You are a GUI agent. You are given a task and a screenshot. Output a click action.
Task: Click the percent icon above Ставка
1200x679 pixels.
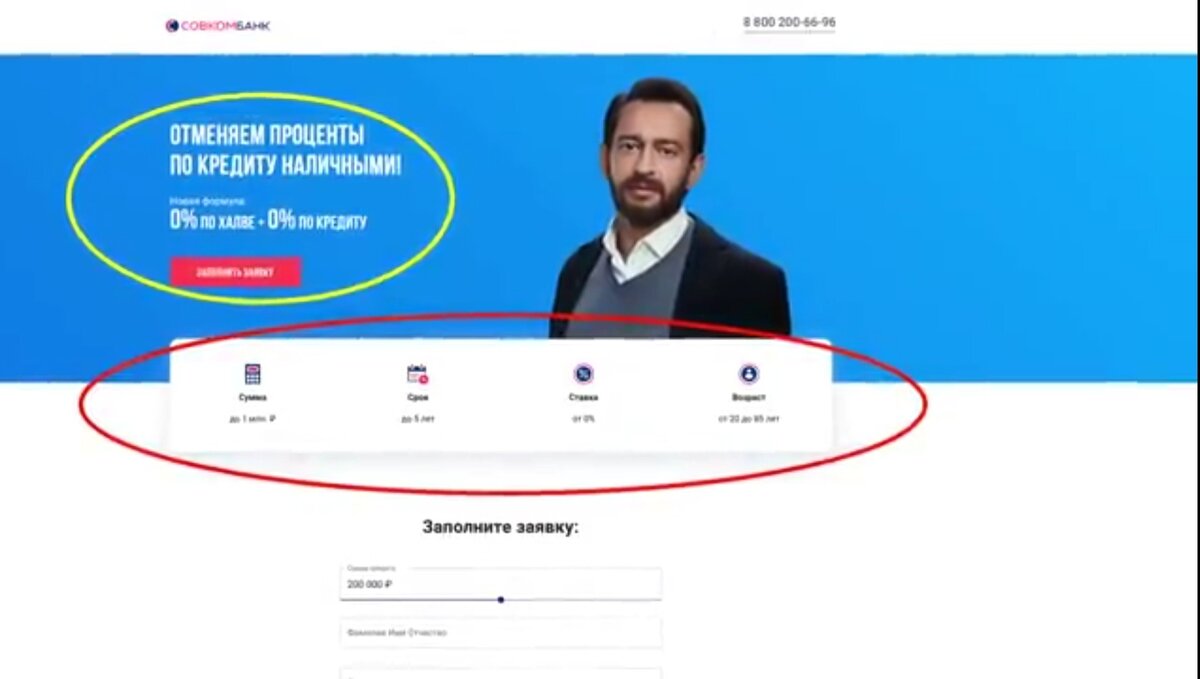pyautogui.click(x=583, y=375)
